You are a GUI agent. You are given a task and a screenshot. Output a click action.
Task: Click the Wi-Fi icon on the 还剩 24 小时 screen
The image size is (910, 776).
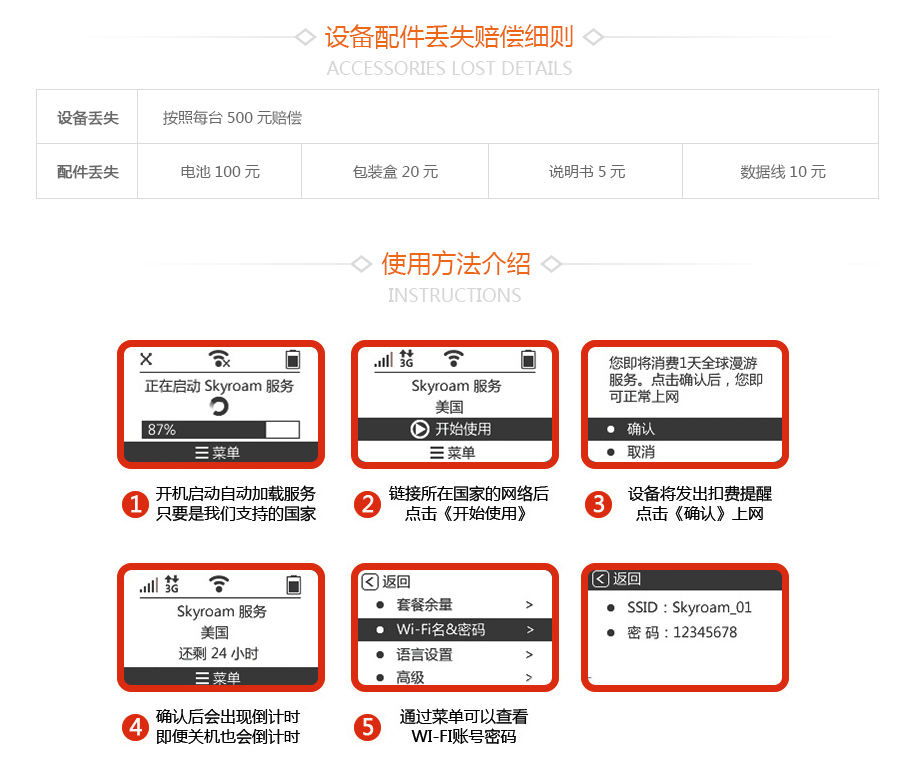219,584
